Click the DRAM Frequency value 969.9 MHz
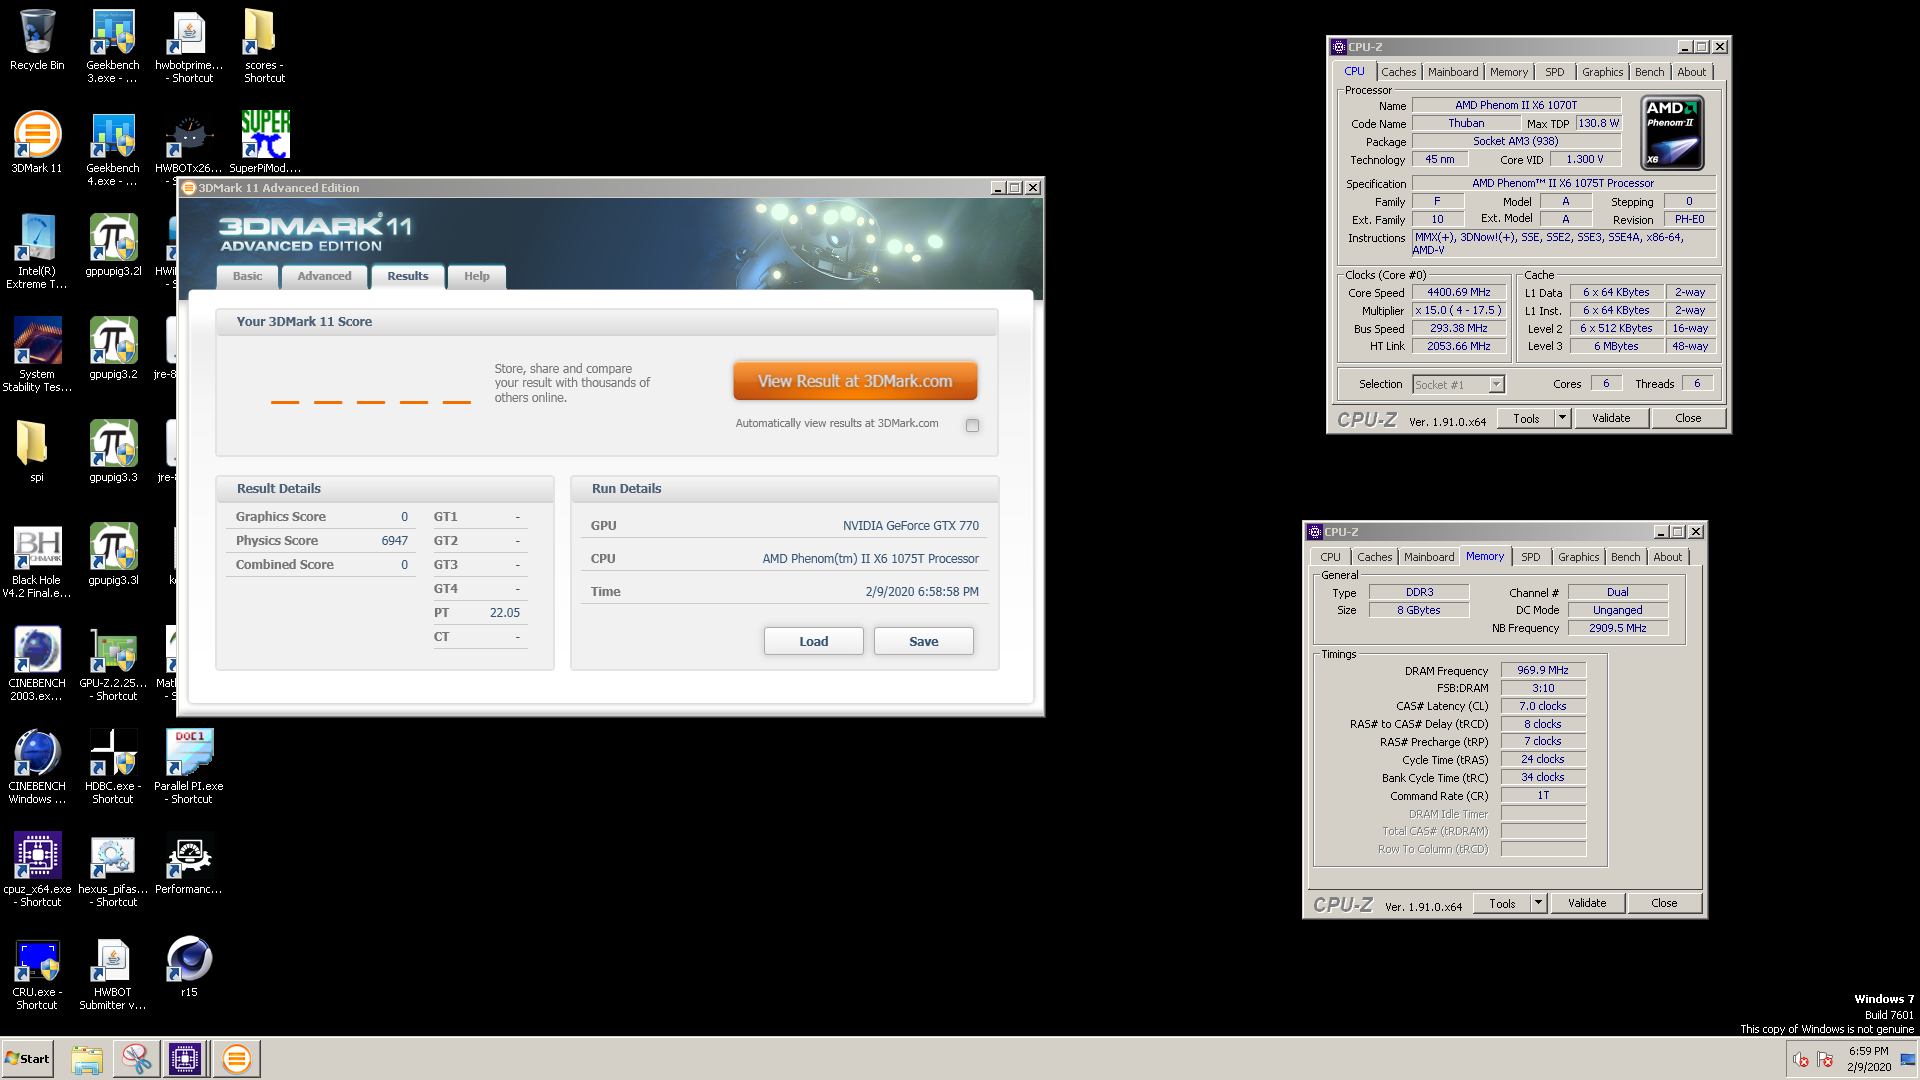The image size is (1920, 1080). point(1542,670)
